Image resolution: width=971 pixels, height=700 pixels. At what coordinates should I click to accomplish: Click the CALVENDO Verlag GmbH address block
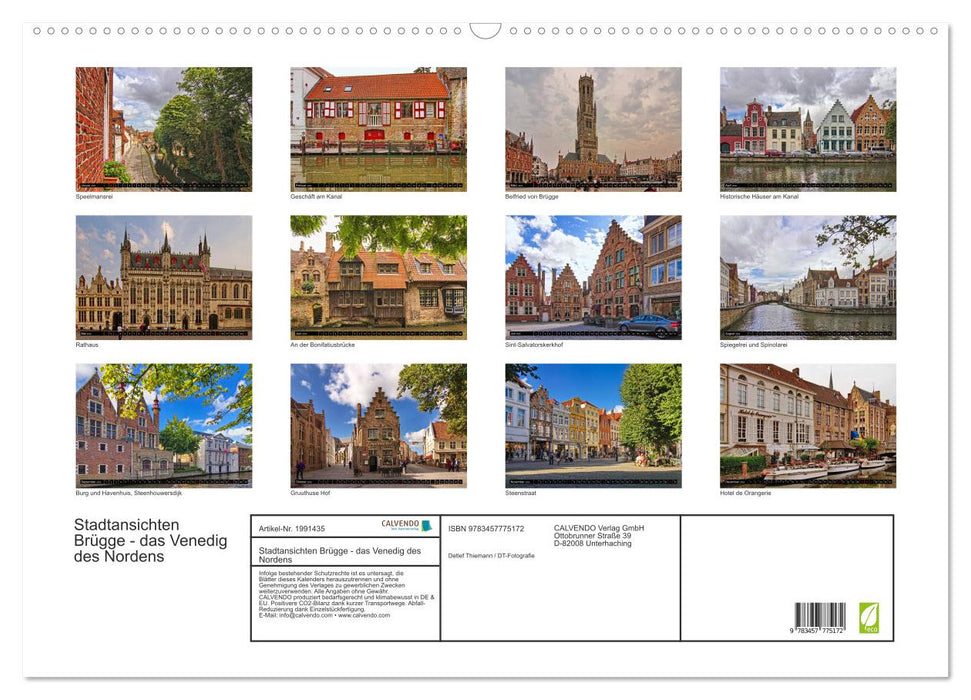[x=600, y=537]
